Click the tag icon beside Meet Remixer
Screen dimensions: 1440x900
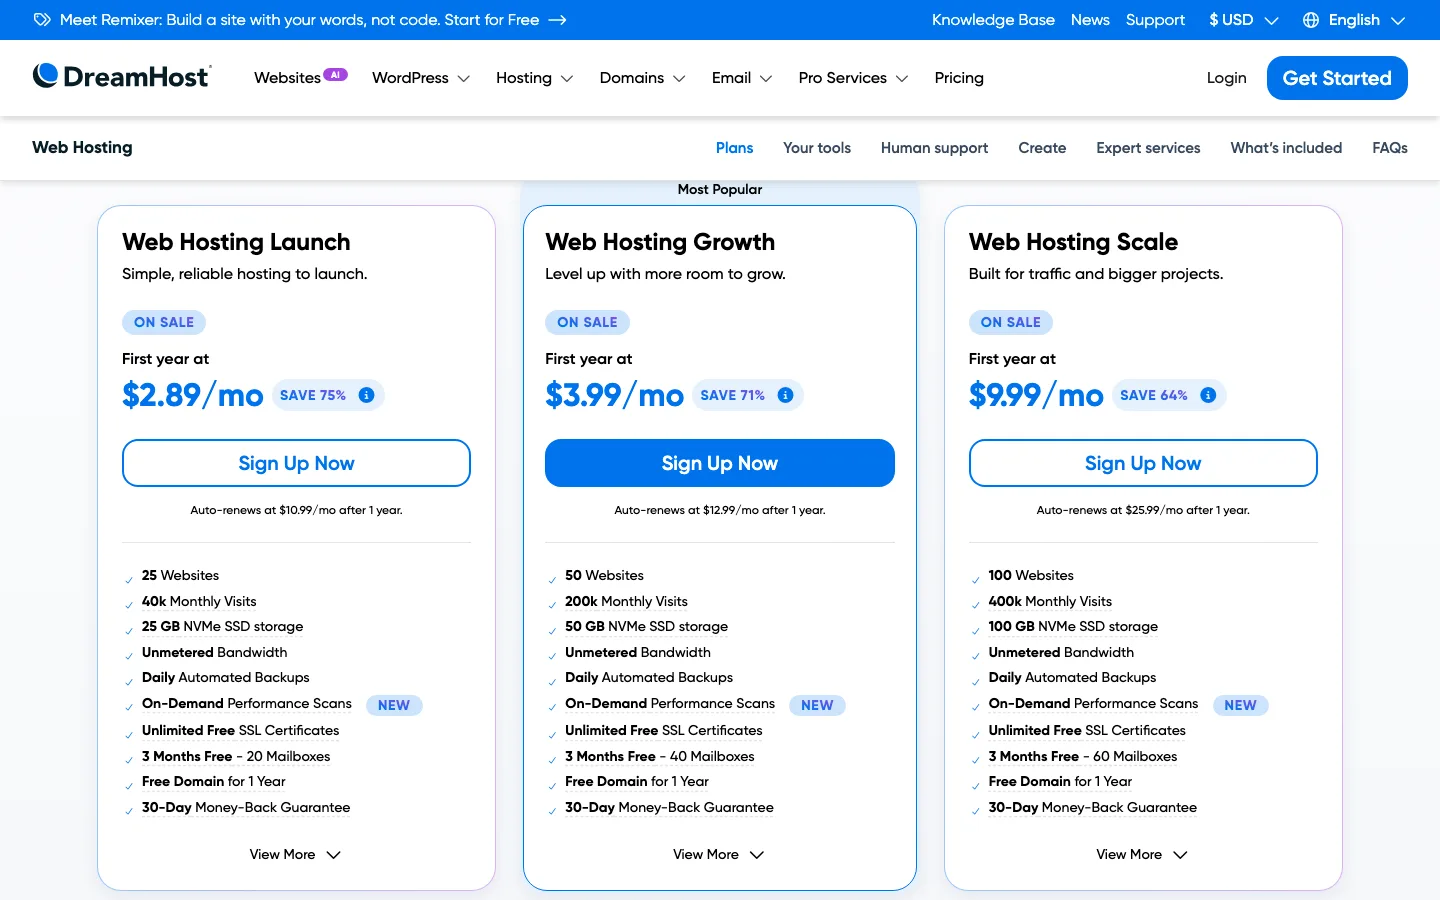point(41,20)
